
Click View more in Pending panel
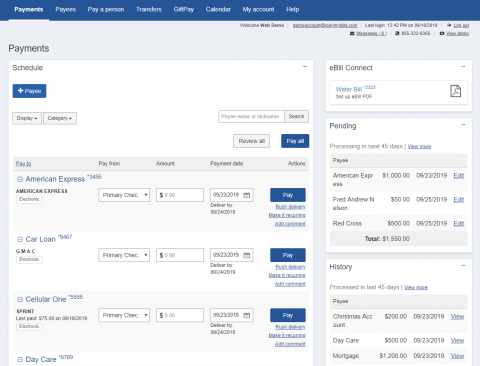pyautogui.click(x=419, y=146)
